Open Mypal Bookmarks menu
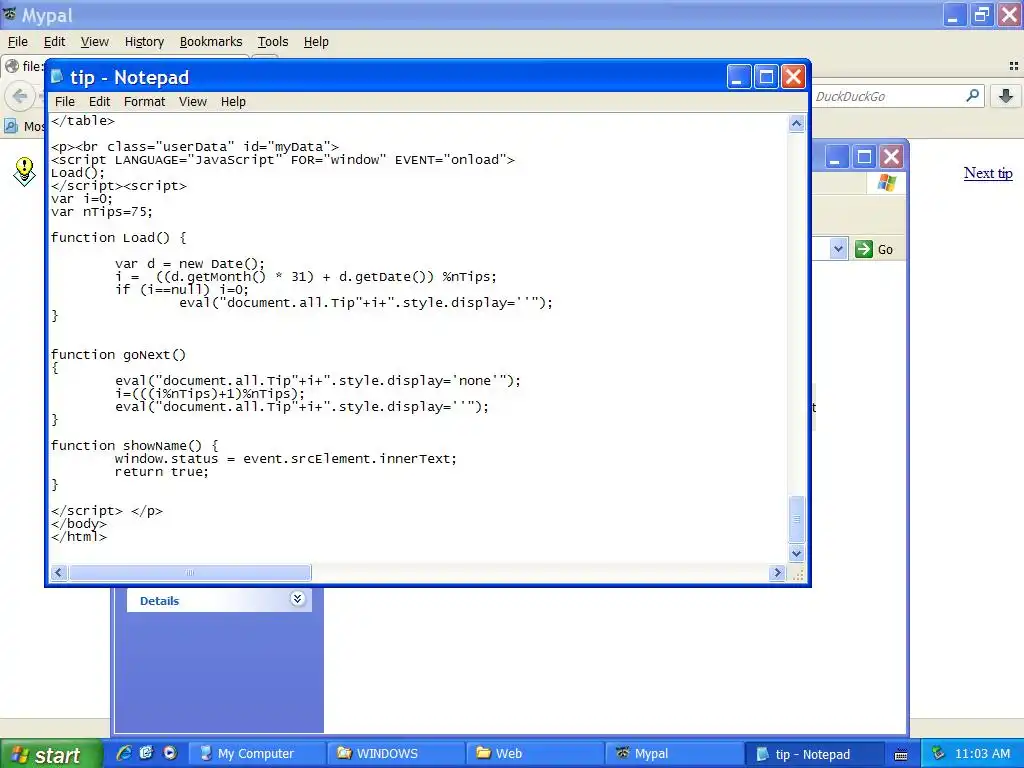Viewport: 1024px width, 768px height. (211, 42)
